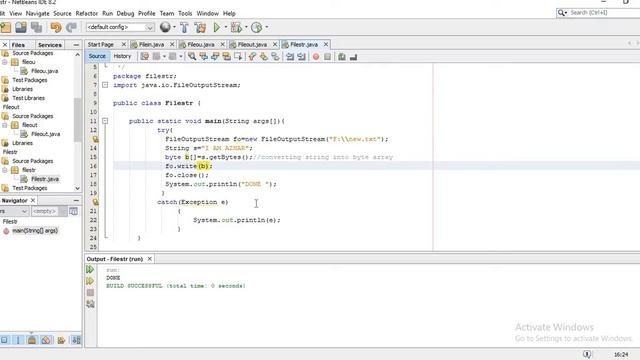Screen dimensions: 640x360
Task: Collapse main method code fold on line 11
Action: [105, 121]
